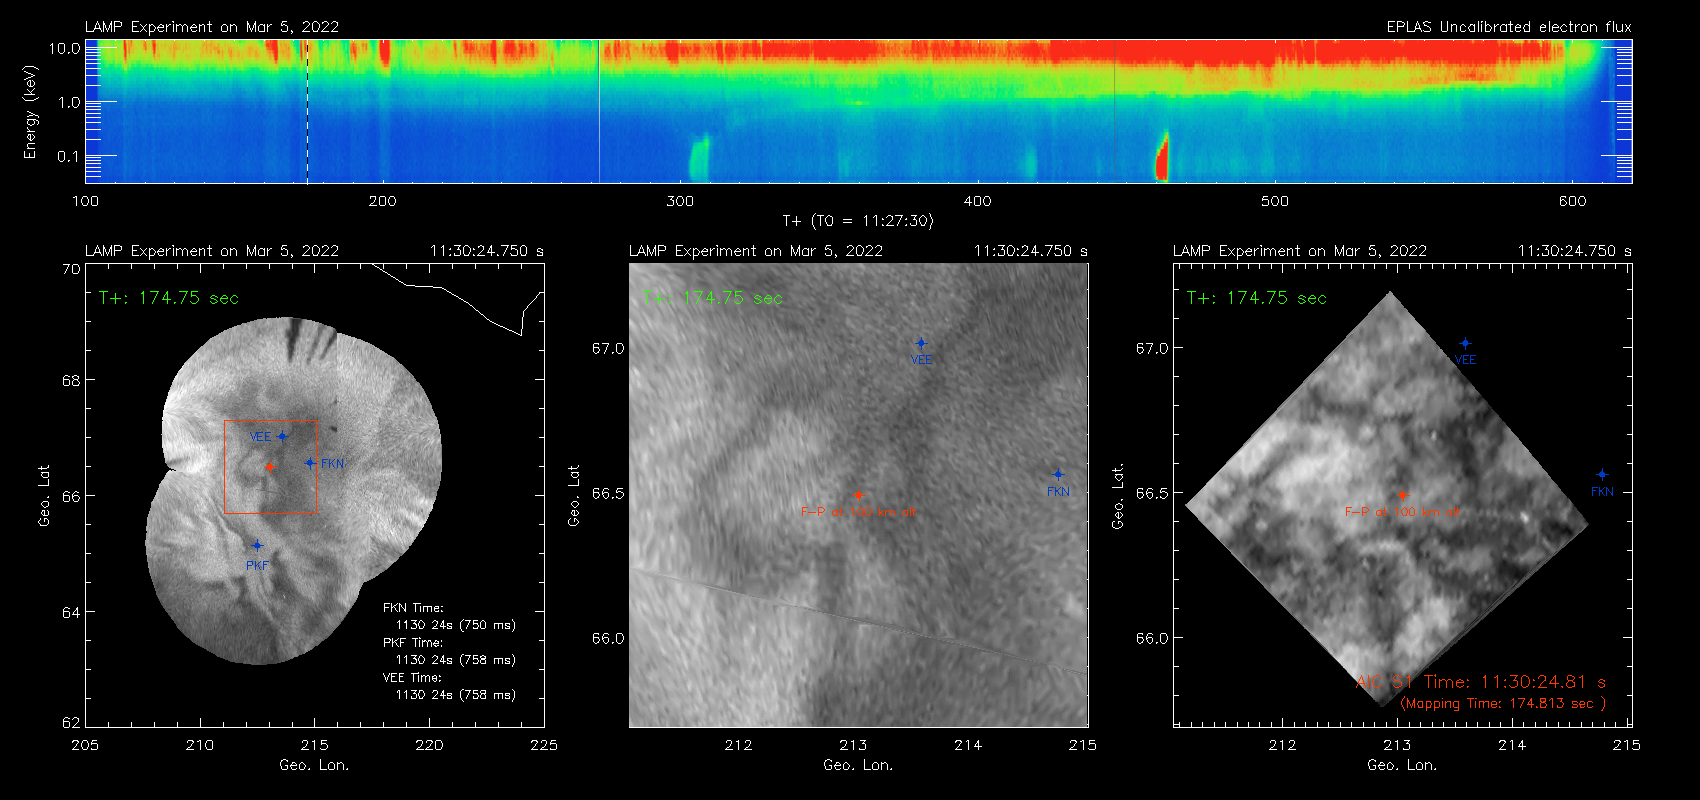Click the VEE station star in the all-sky map
The height and width of the screenshot is (800, 1700).
click(x=282, y=436)
